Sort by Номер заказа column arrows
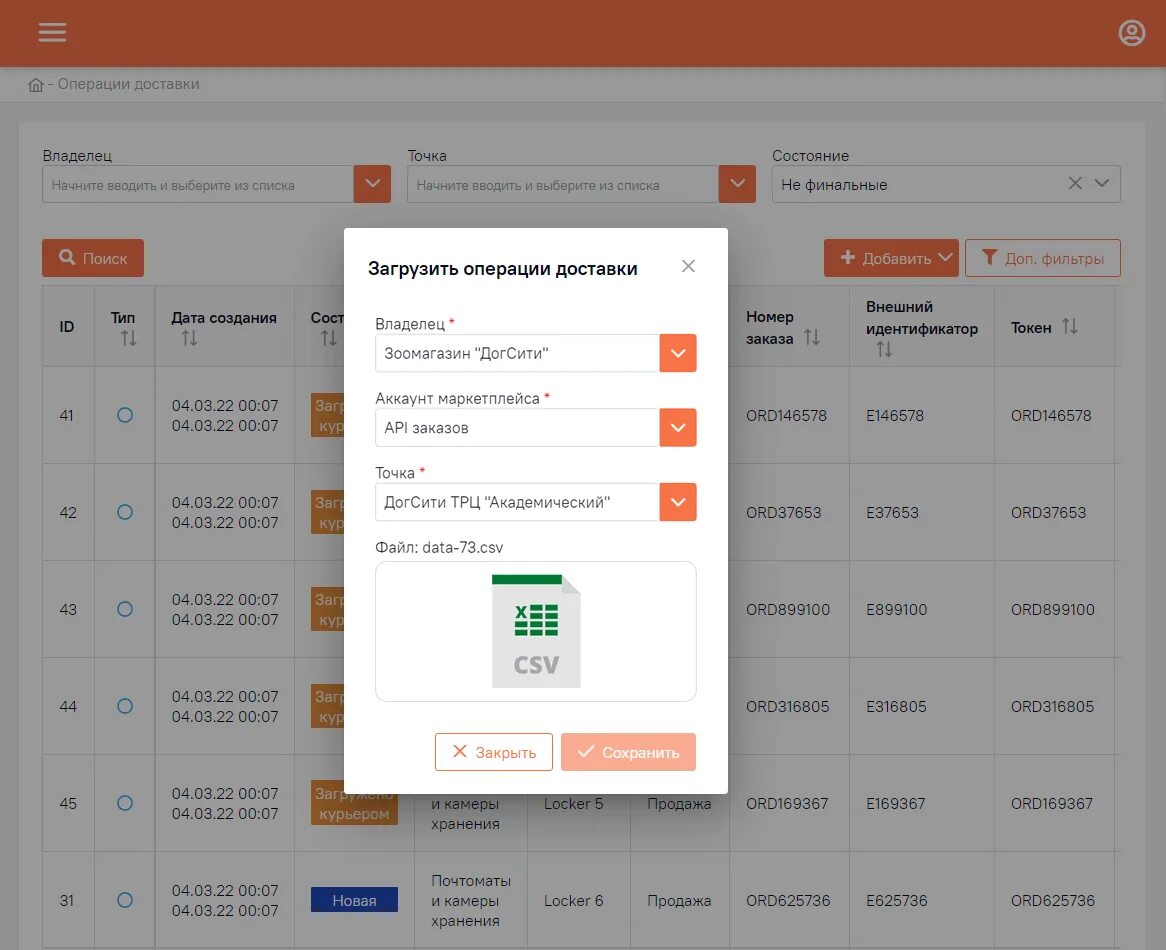The image size is (1166, 950). 812,337
